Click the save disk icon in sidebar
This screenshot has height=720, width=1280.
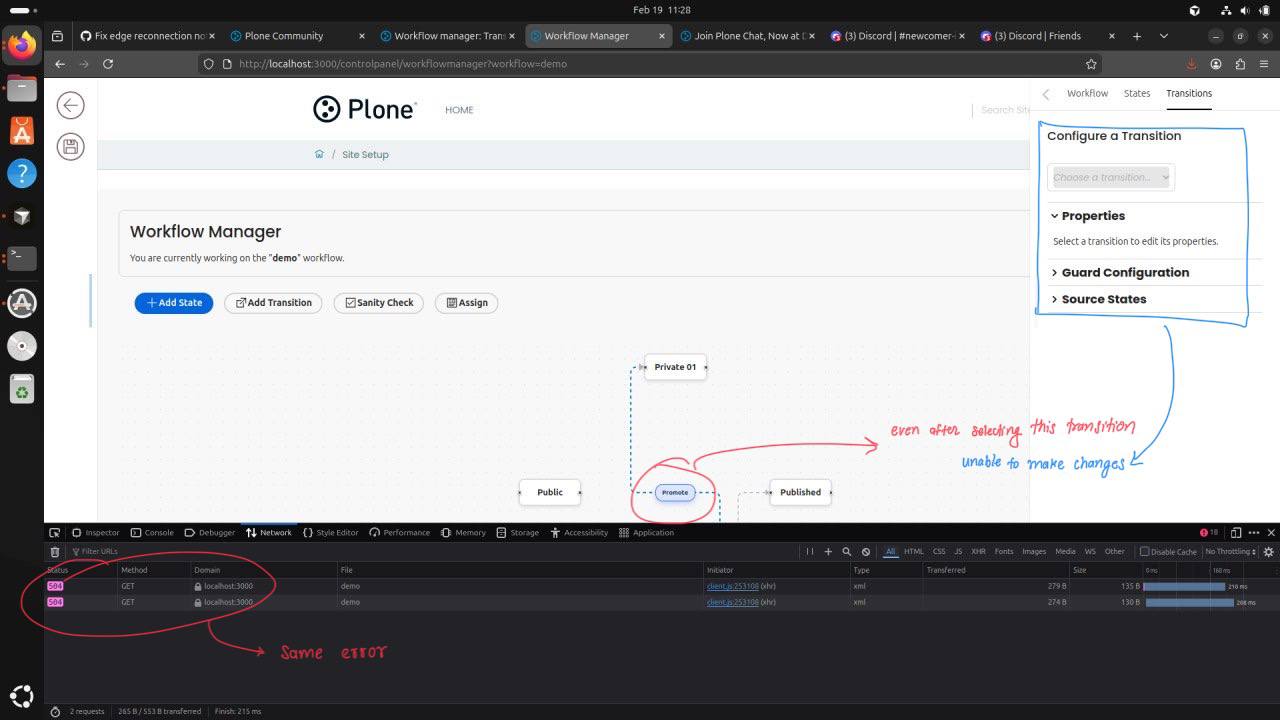click(70, 147)
